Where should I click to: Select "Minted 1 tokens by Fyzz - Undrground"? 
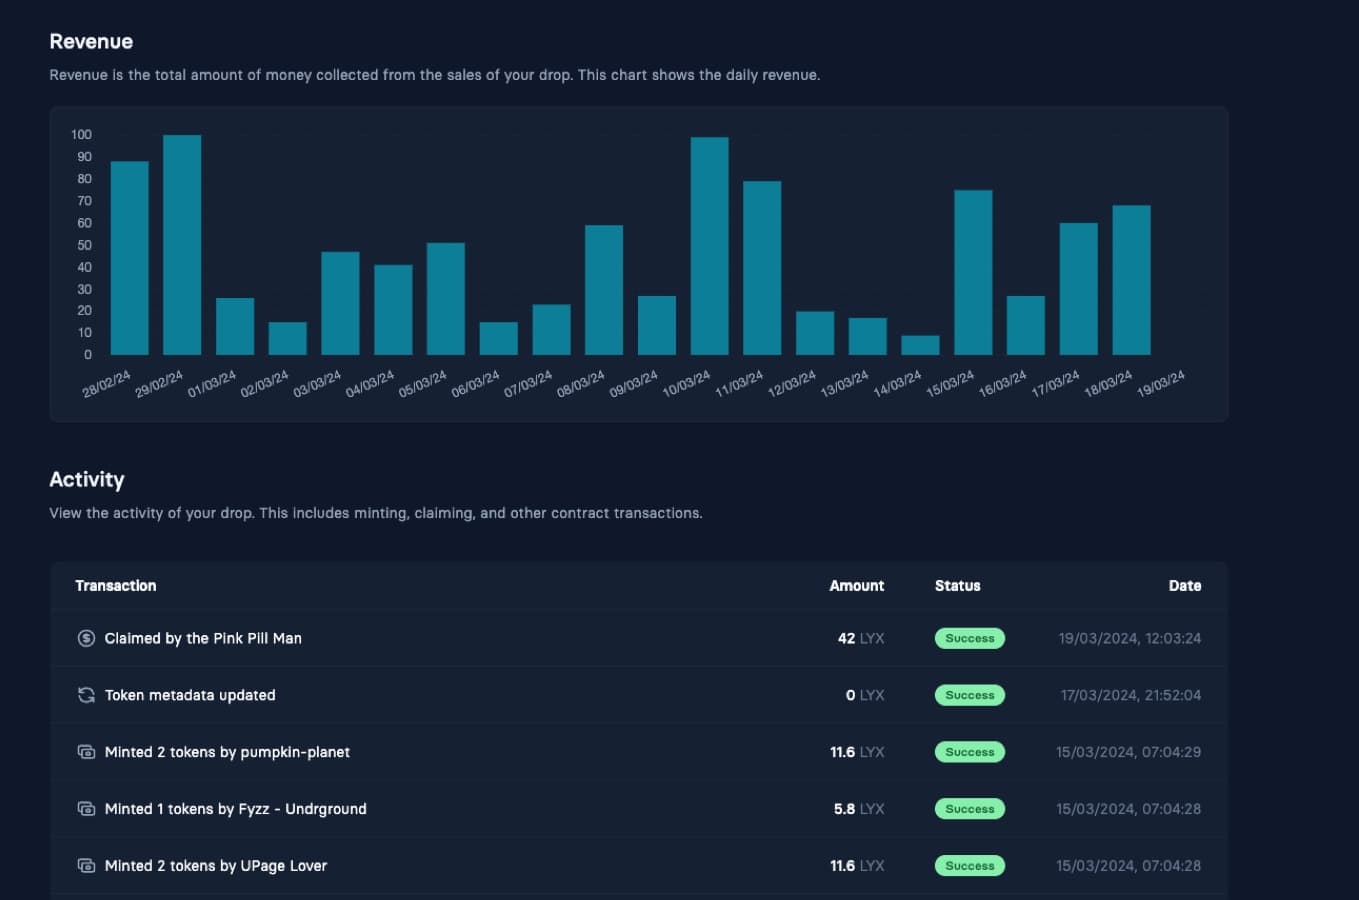pyautogui.click(x=235, y=809)
